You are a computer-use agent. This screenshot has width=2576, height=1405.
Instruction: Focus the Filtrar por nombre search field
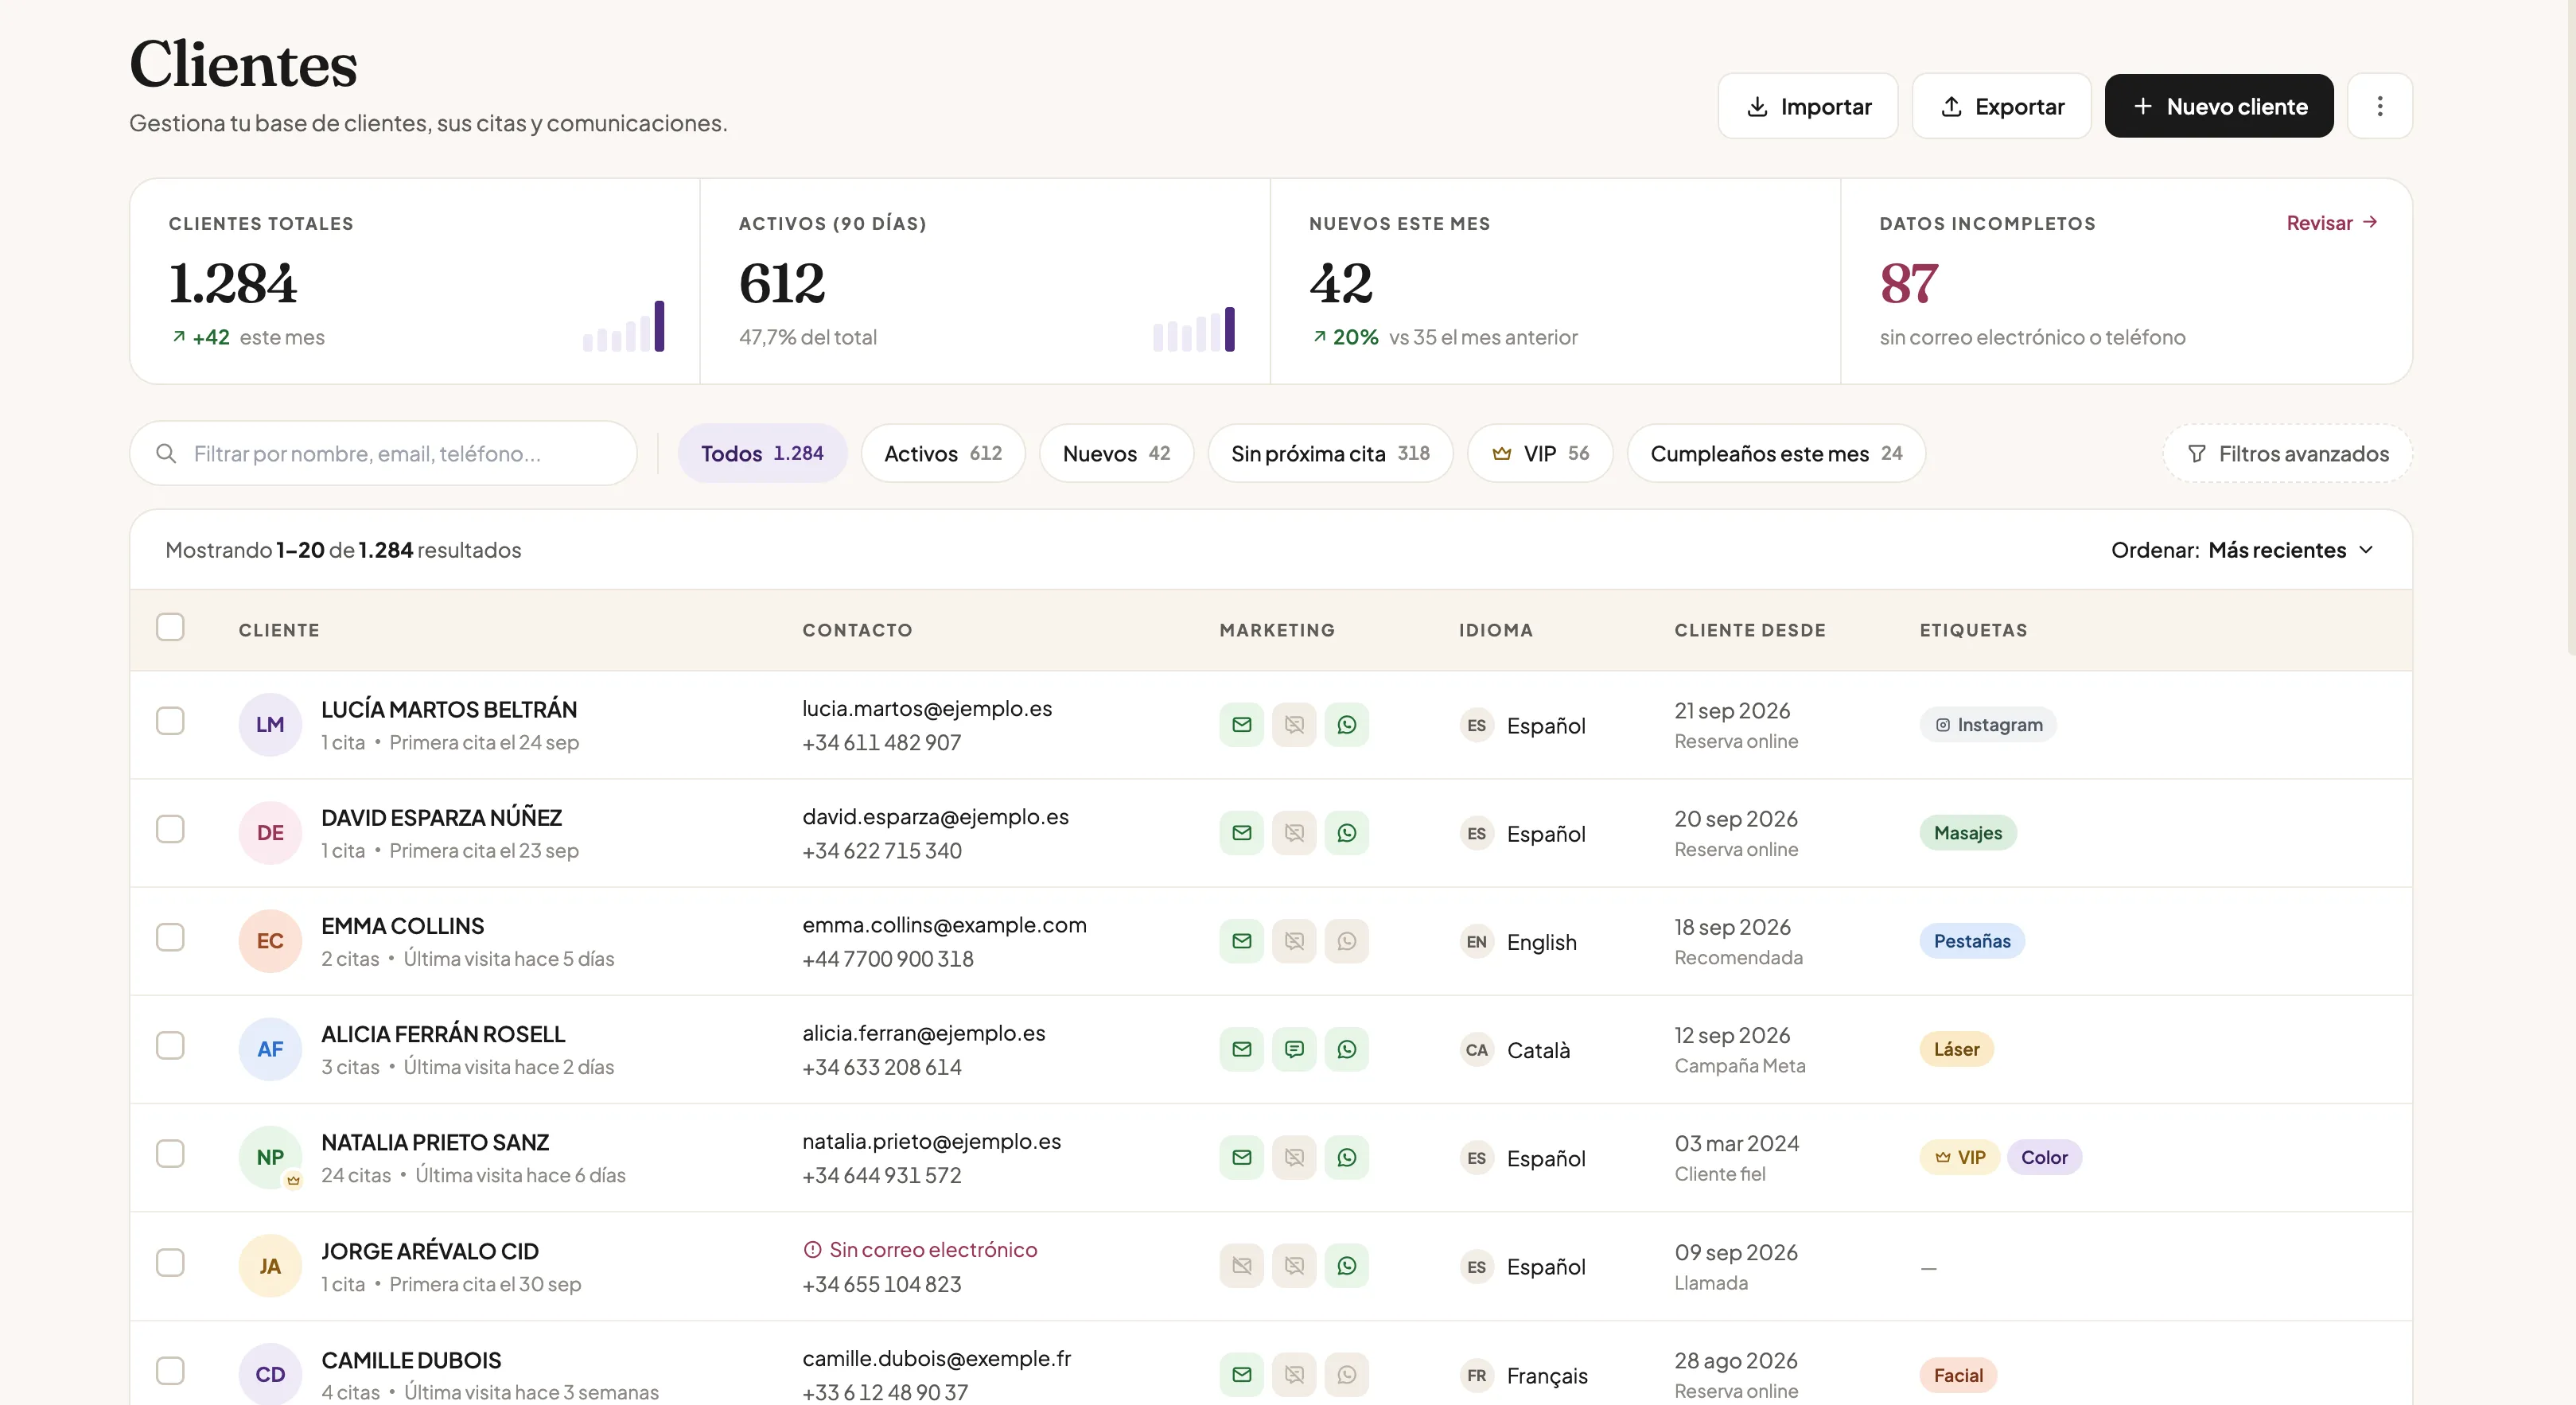pyautogui.click(x=383, y=454)
